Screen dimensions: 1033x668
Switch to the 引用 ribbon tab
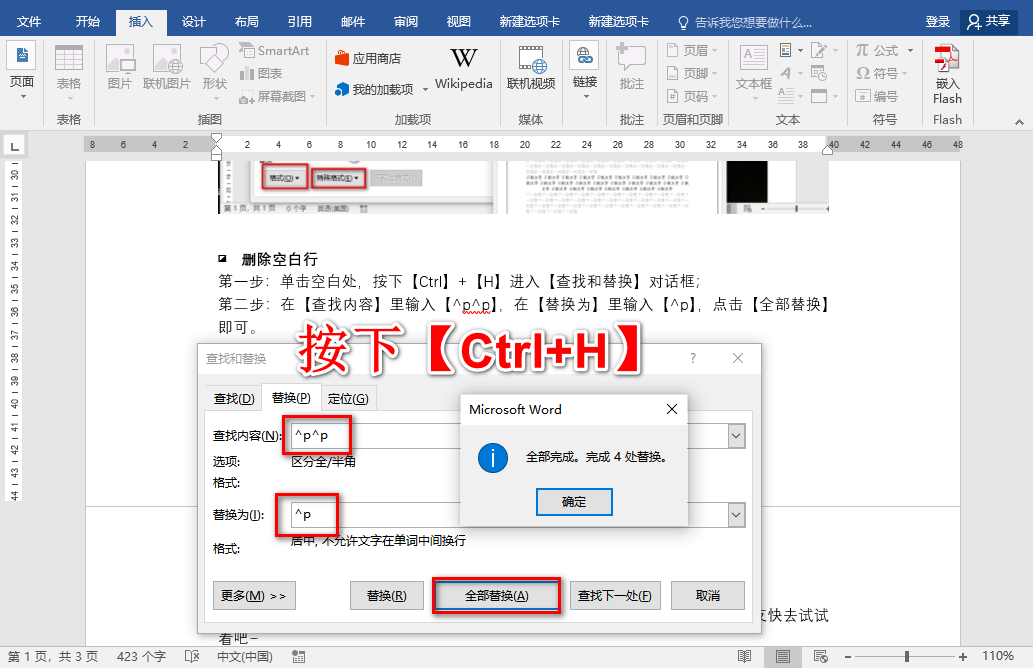click(x=300, y=22)
